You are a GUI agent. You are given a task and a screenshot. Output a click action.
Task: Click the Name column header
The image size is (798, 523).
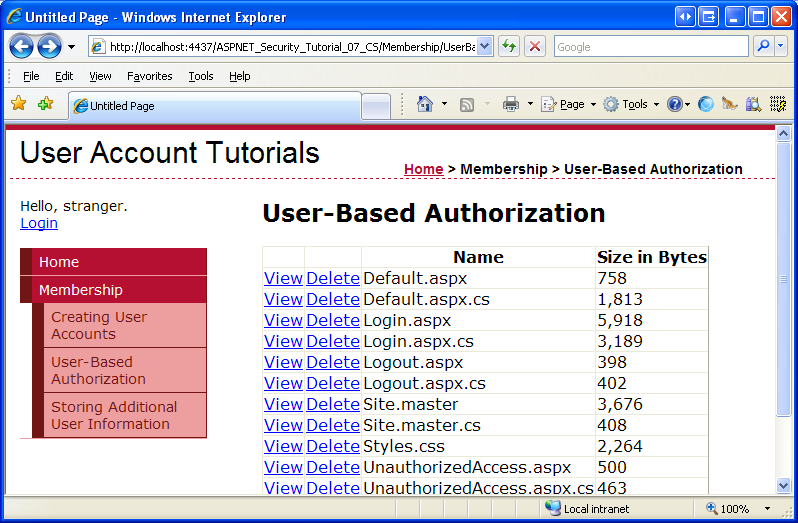[x=478, y=257]
